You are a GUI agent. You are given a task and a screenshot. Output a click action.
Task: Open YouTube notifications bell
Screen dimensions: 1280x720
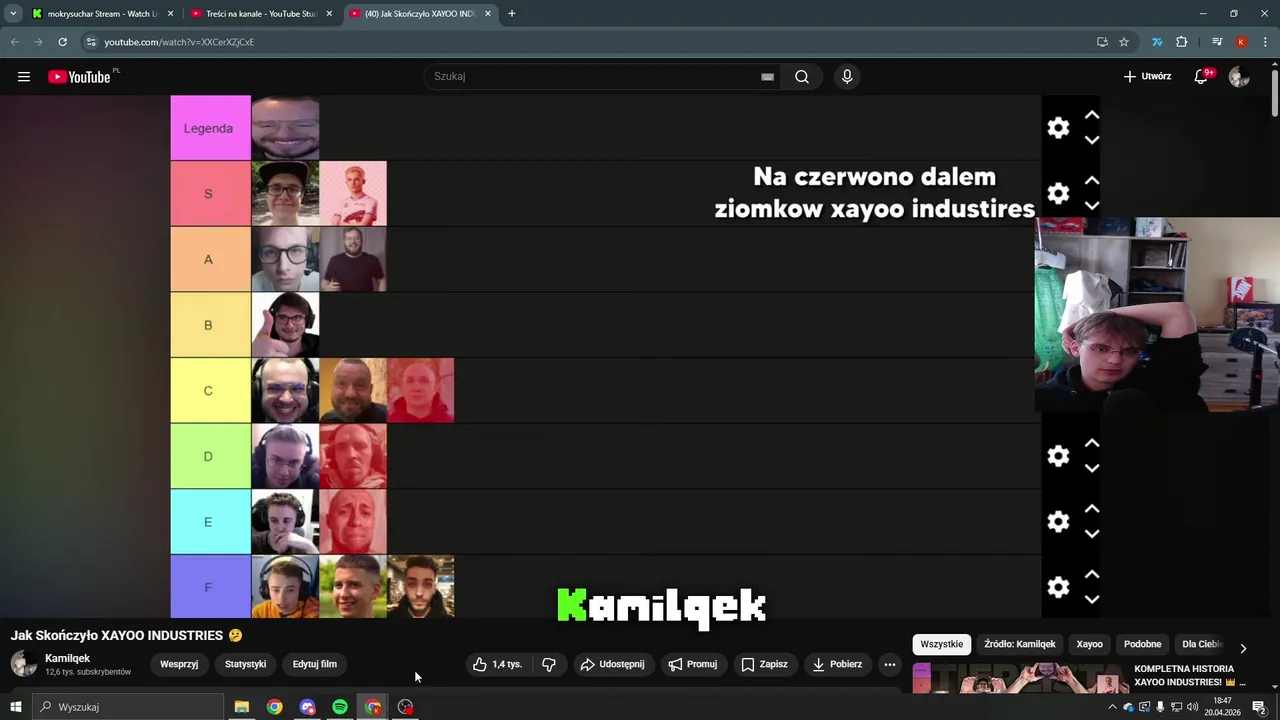[1201, 77]
